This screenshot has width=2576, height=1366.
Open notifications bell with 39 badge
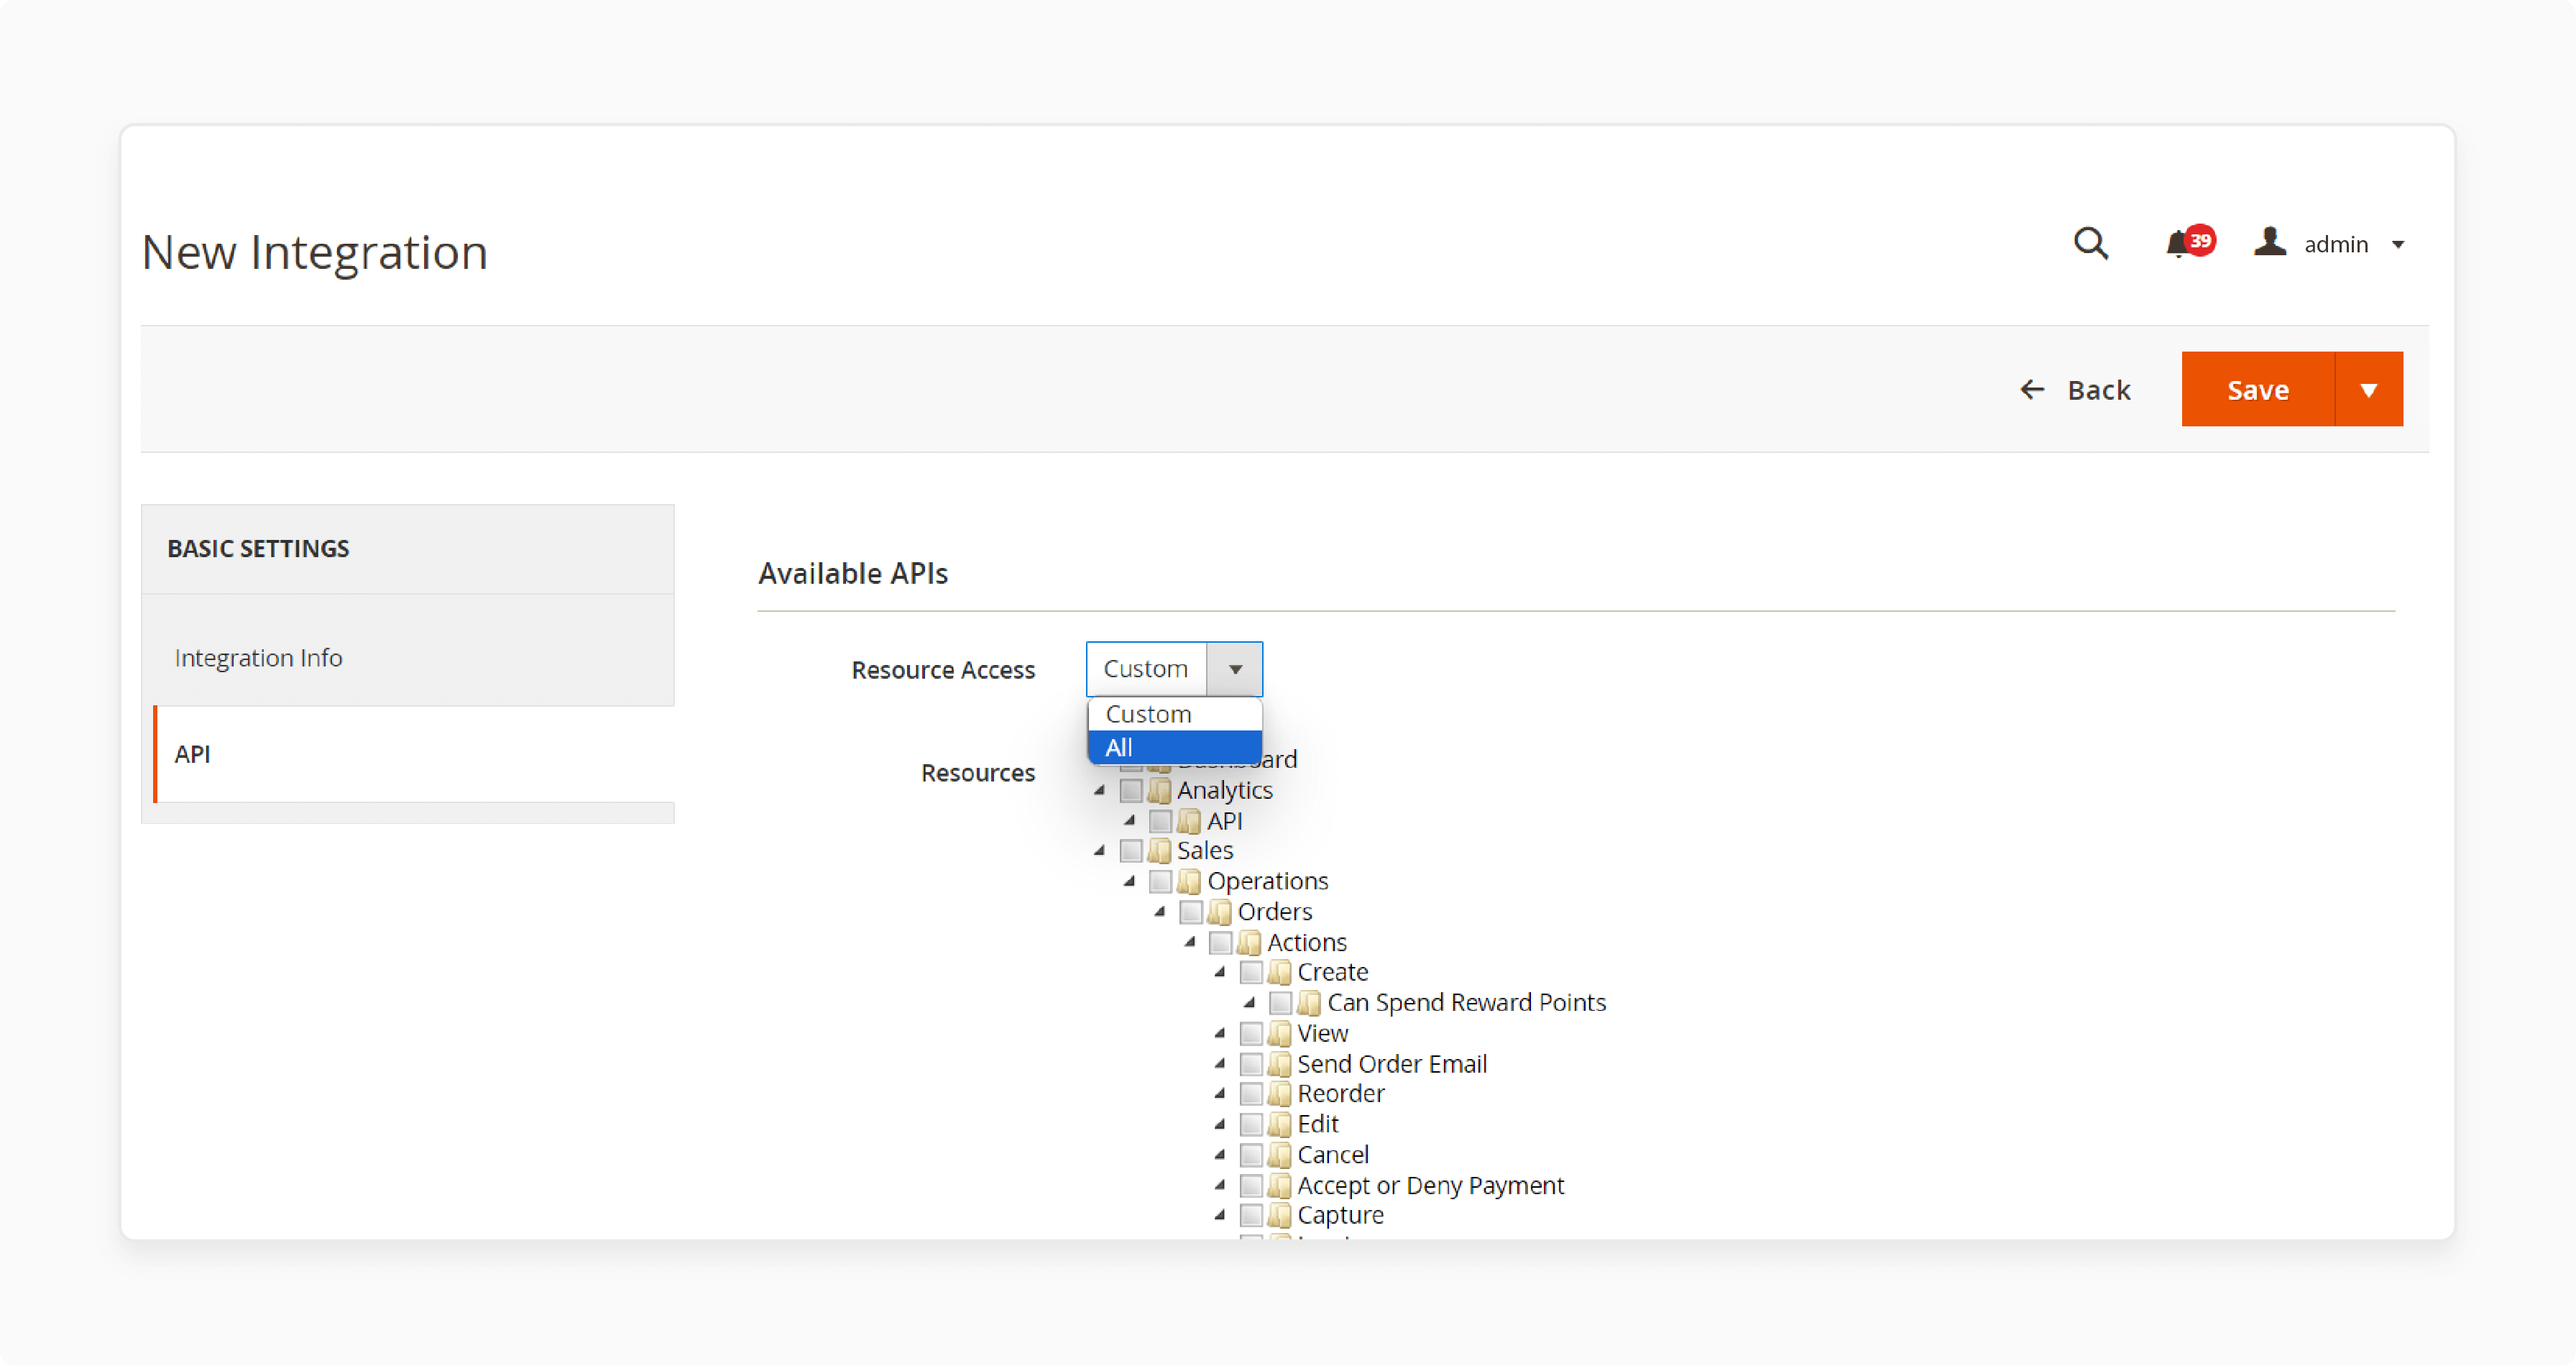(2189, 243)
